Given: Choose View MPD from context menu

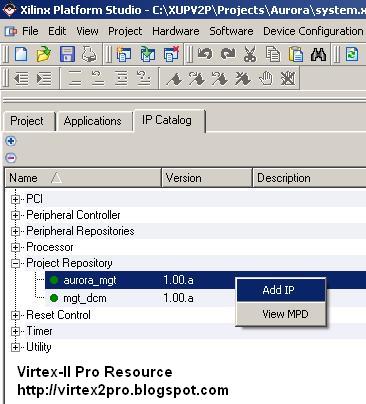Looking at the screenshot, I should [x=281, y=314].
